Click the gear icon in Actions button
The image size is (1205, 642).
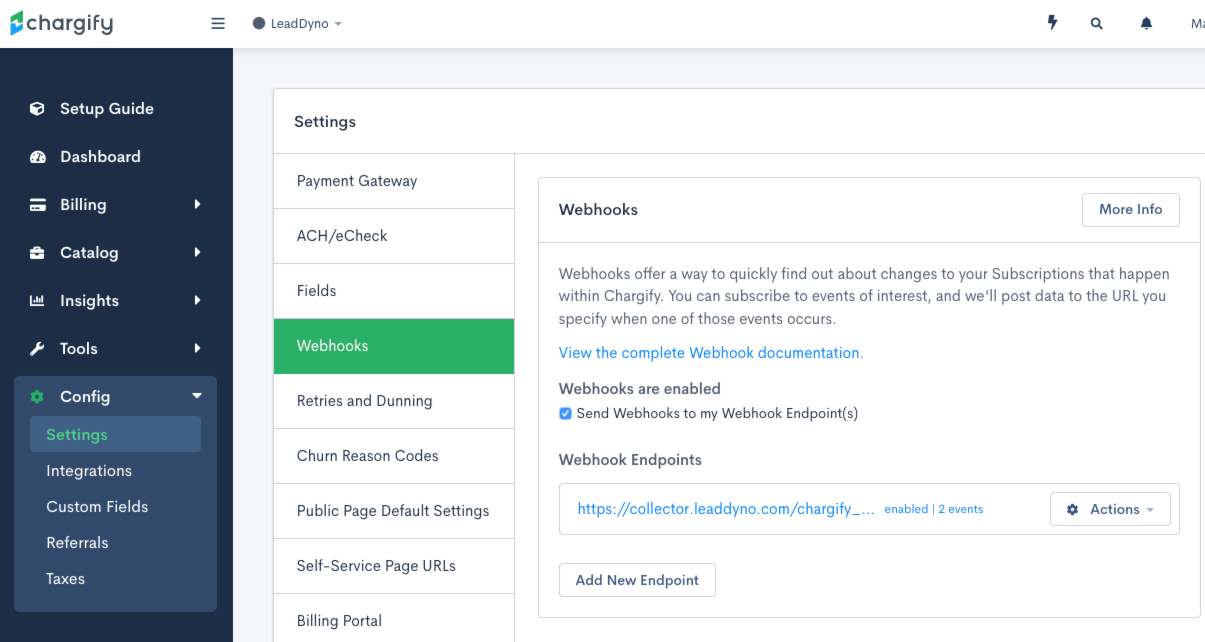pos(1073,509)
